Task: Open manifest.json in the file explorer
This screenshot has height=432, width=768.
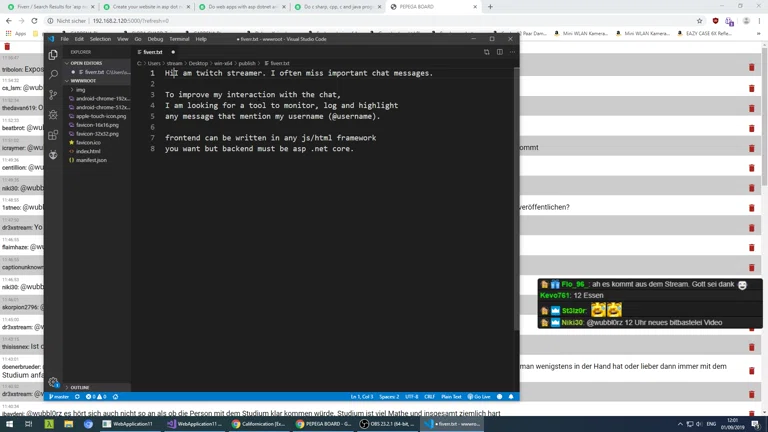Action: [x=91, y=160]
